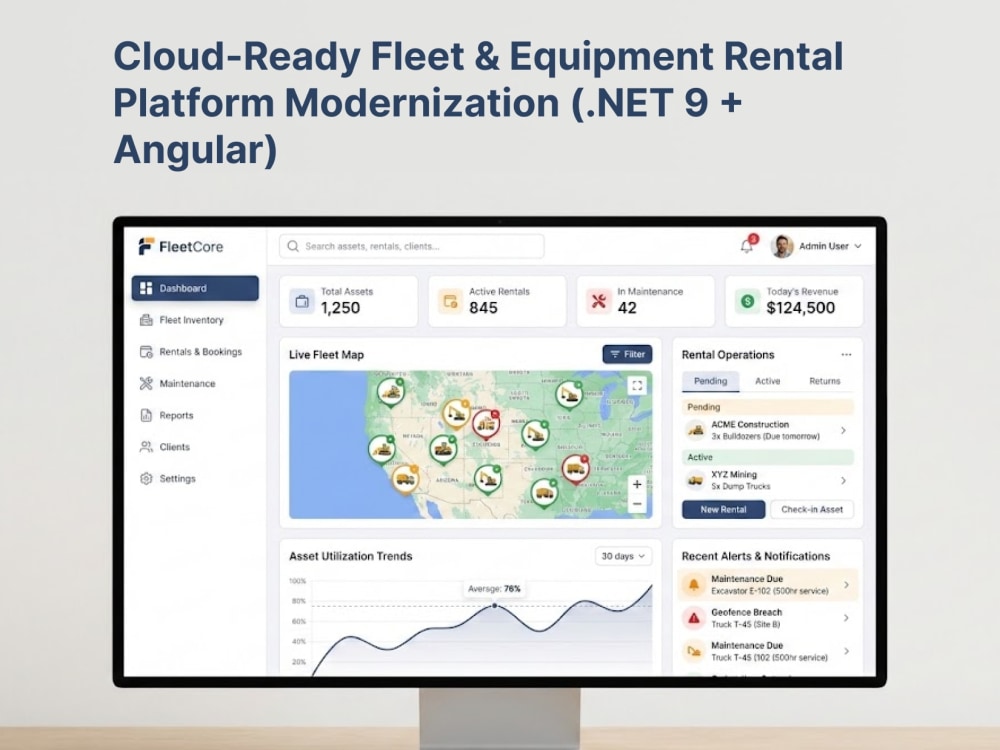The image size is (1000, 750).
Task: Click the search magnifier icon
Action: point(293,246)
